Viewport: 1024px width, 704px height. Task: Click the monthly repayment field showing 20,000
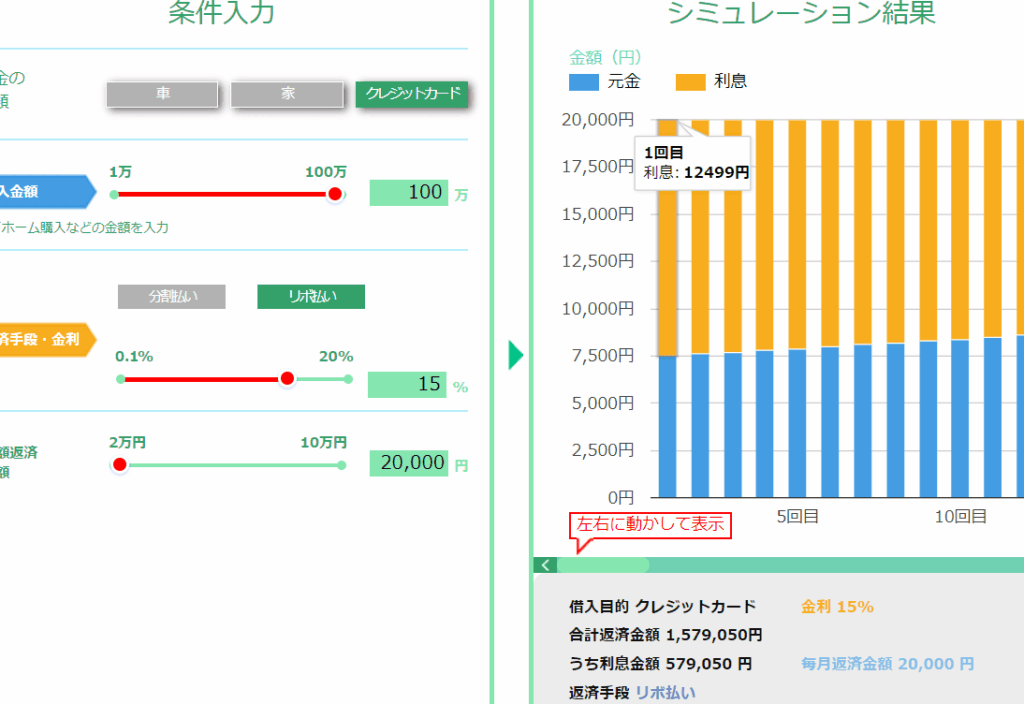[x=408, y=463]
